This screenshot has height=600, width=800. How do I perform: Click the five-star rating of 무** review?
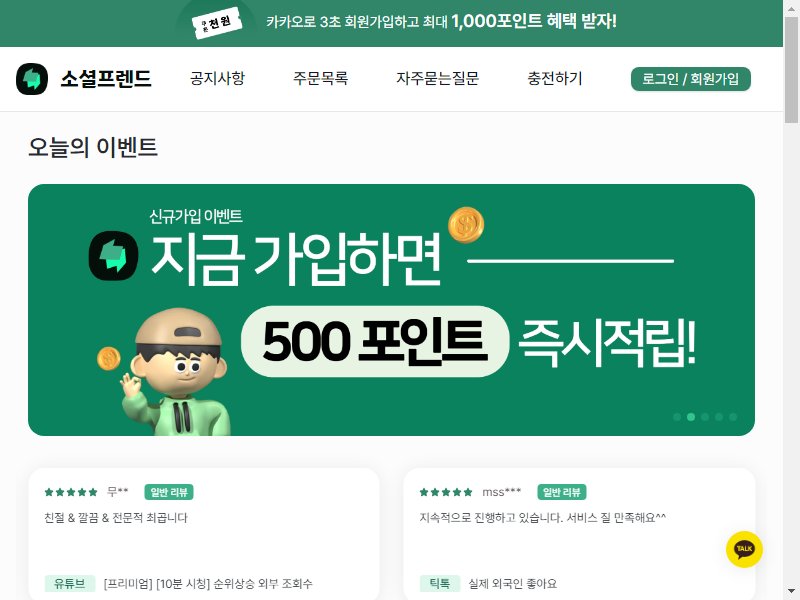click(71, 492)
